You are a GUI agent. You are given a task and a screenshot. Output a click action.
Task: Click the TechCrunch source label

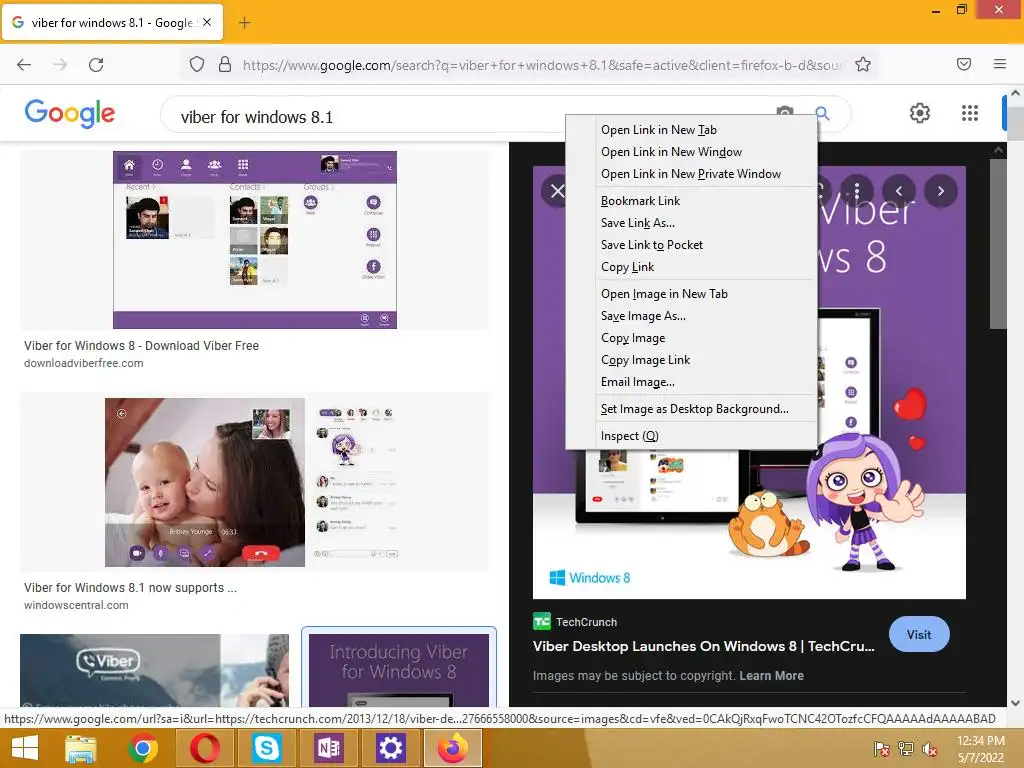coord(586,622)
